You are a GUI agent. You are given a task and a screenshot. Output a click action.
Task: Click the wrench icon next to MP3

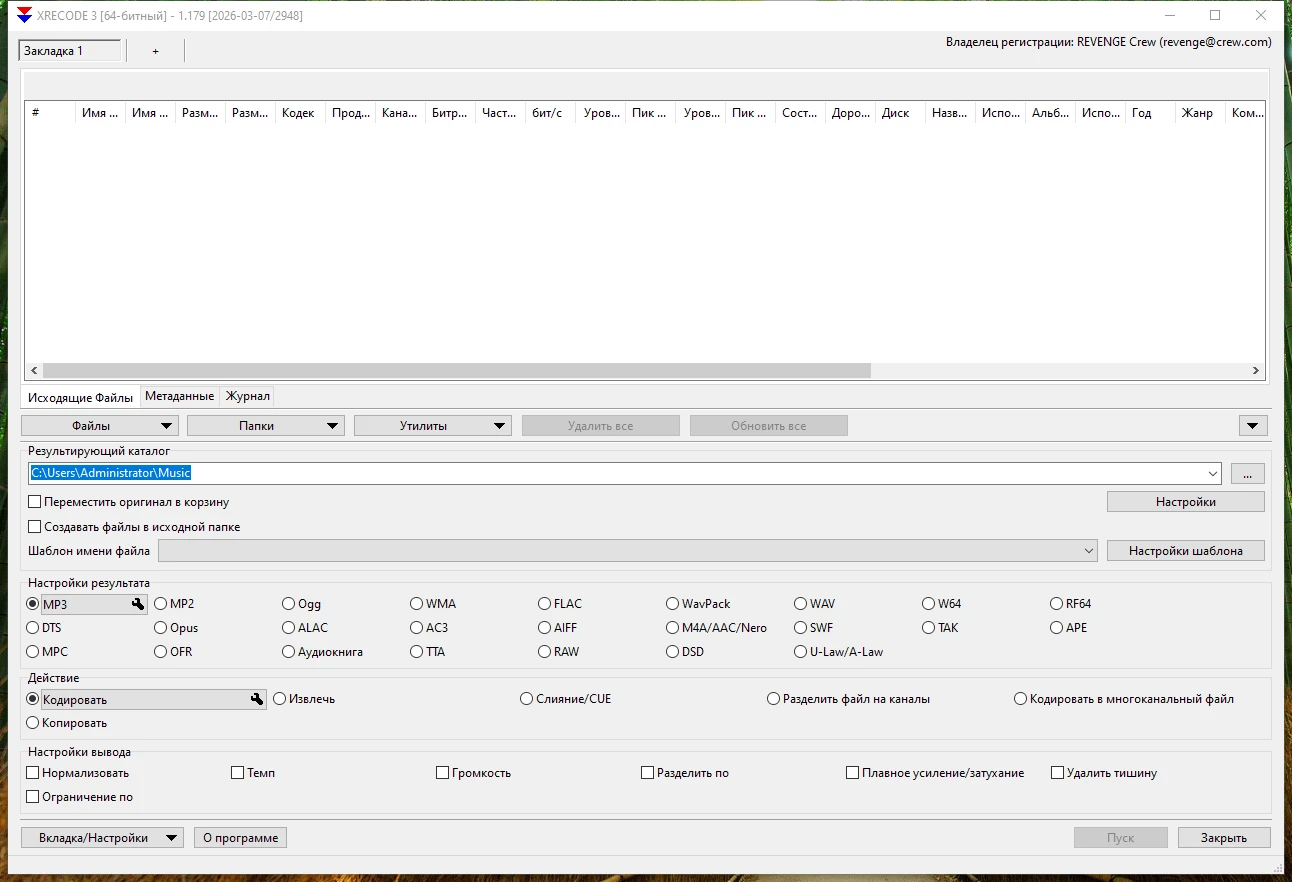pos(138,604)
